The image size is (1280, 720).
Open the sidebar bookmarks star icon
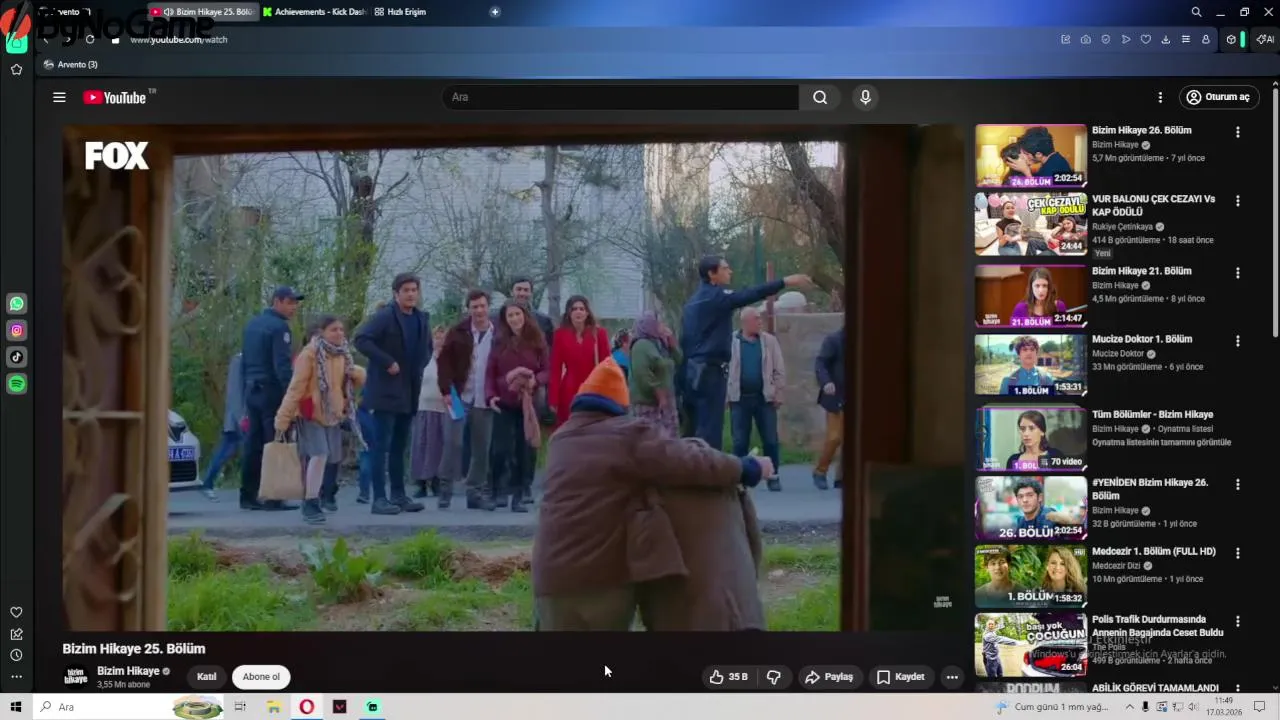[16, 69]
